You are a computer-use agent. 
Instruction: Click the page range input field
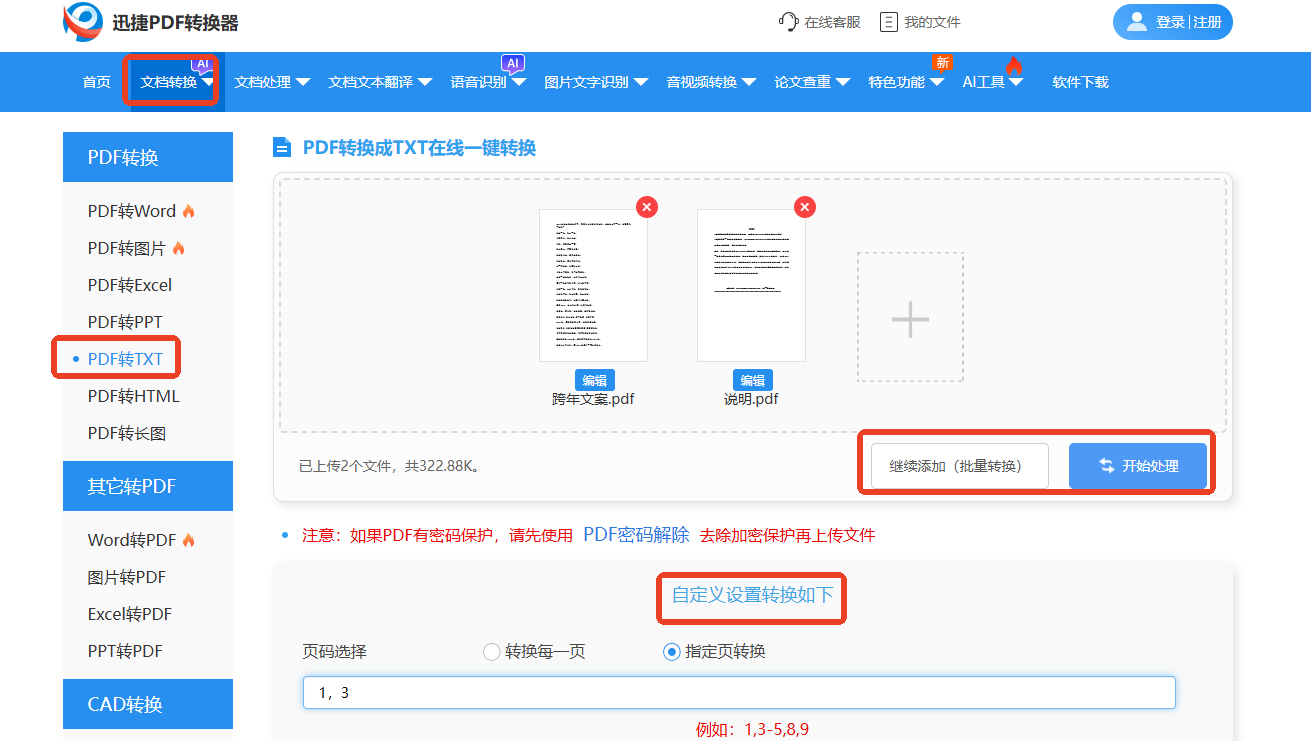pyautogui.click(x=739, y=693)
